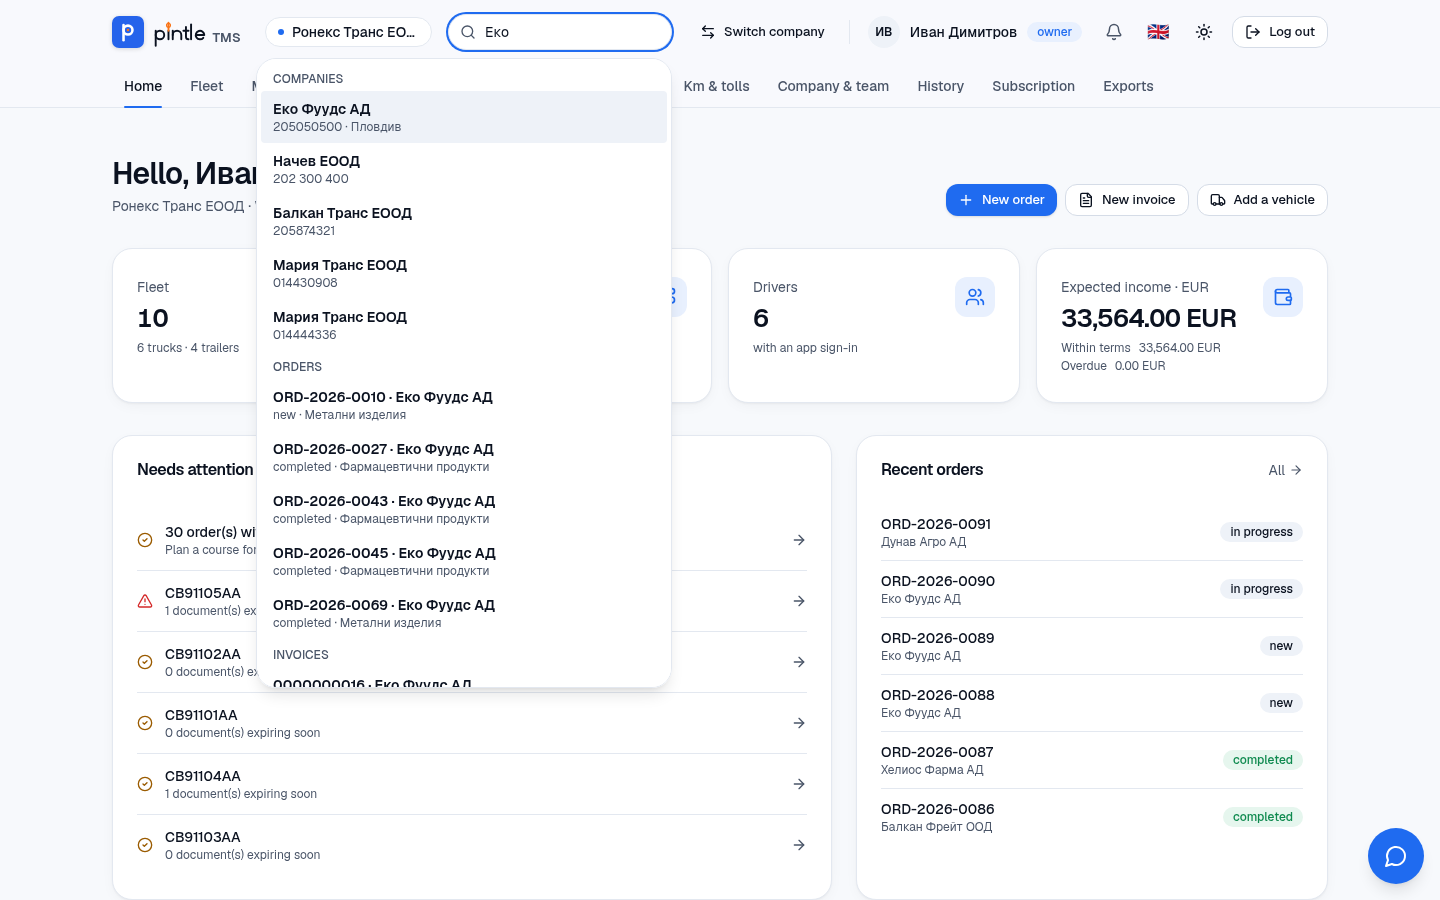Click the check icon beside CB91101AA
This screenshot has height=900, width=1440.
pos(145,723)
